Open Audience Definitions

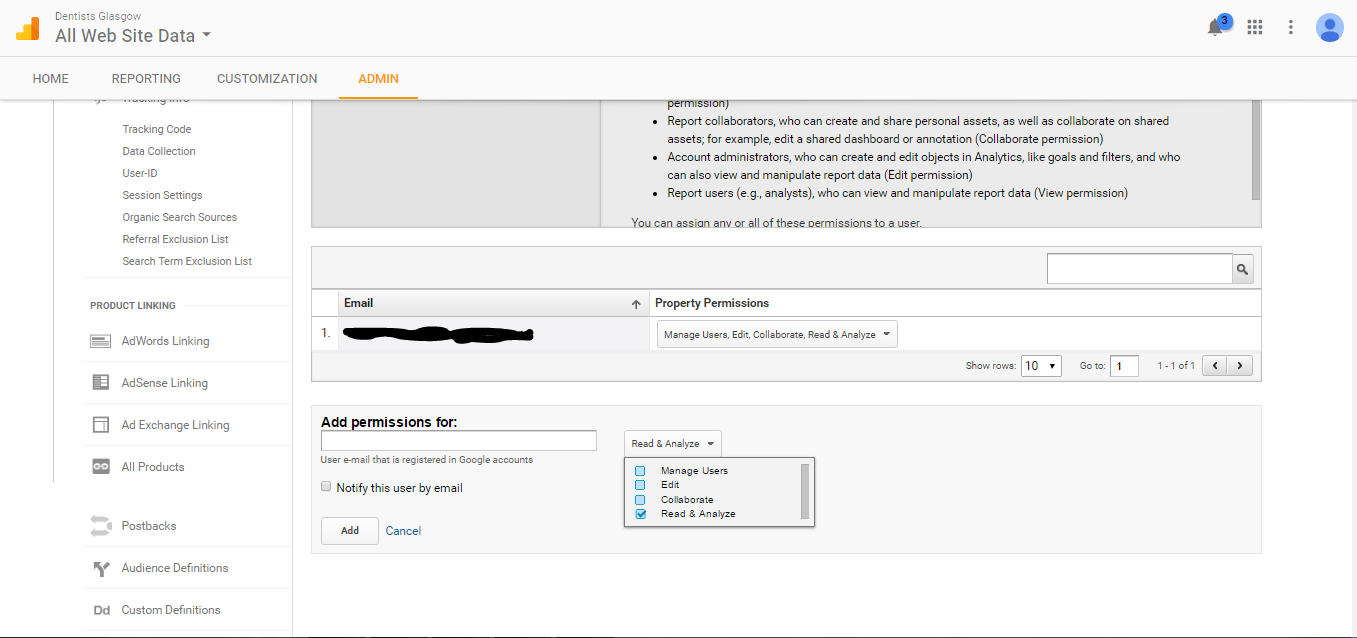pyautogui.click(x=175, y=568)
